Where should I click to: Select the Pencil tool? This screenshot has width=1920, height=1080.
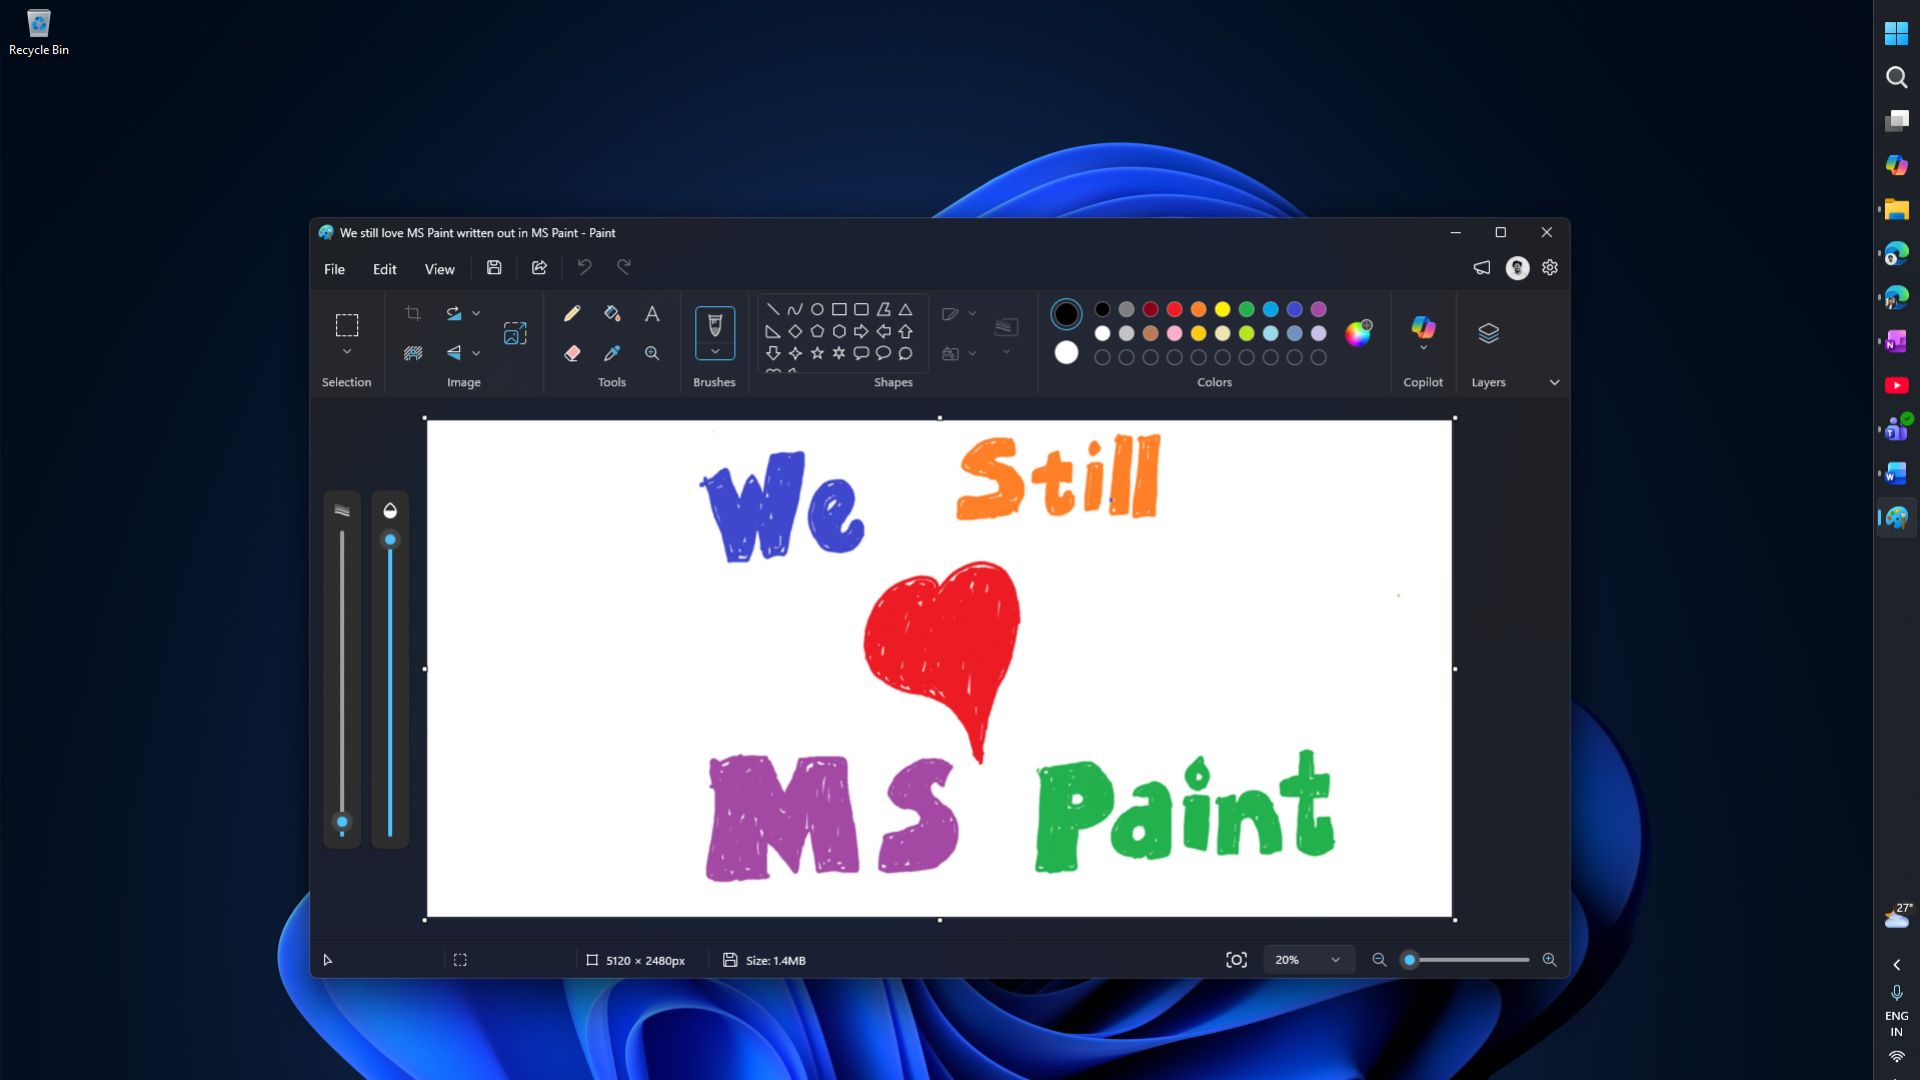click(x=572, y=314)
